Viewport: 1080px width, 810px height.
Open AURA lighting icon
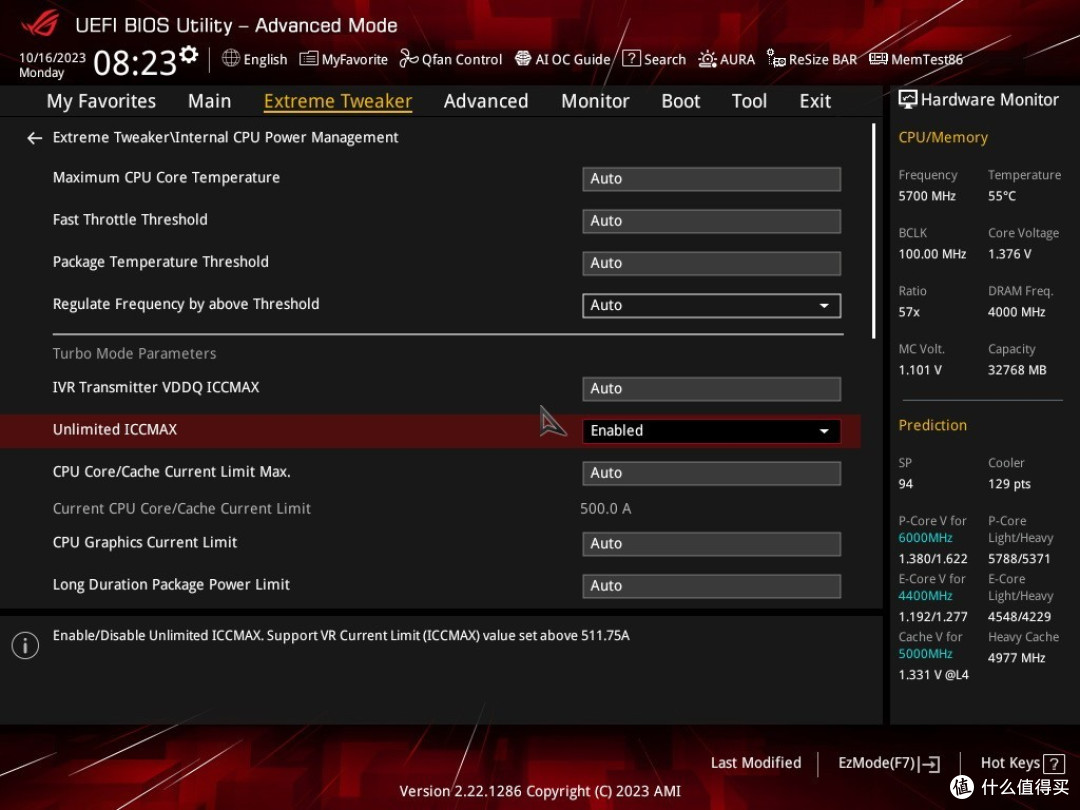tap(707, 59)
